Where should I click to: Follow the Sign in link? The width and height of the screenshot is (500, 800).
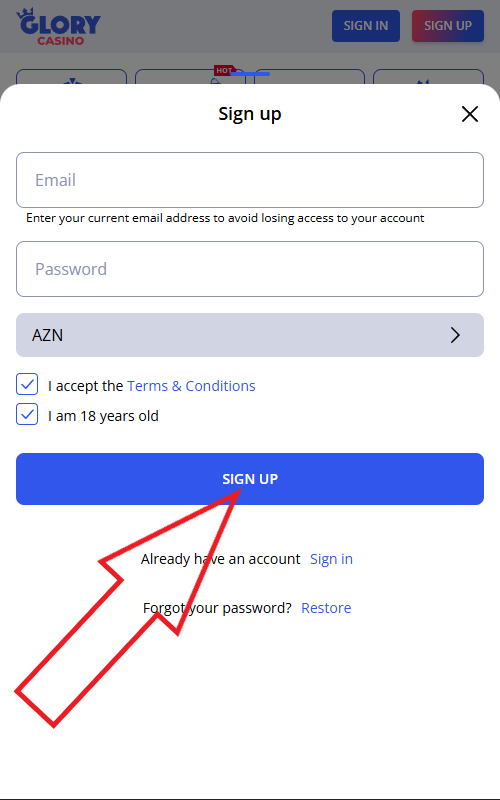332,559
